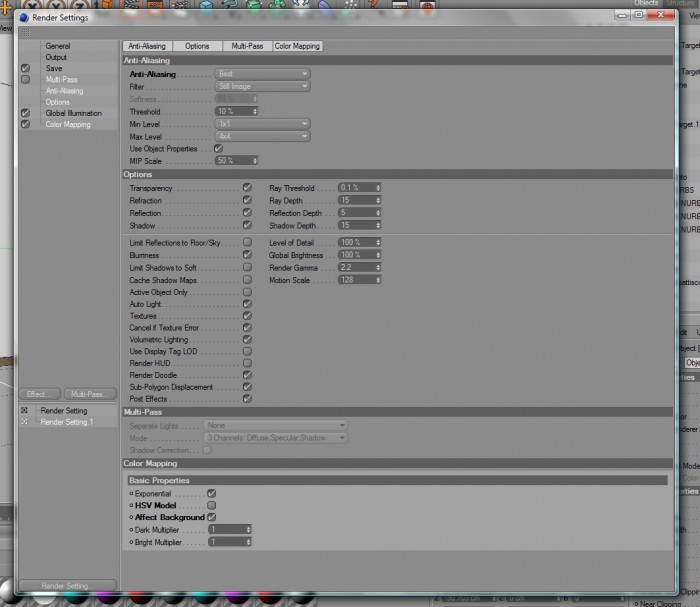Enable Use Display Tag LOD
This screenshot has height=607, width=700.
click(247, 351)
